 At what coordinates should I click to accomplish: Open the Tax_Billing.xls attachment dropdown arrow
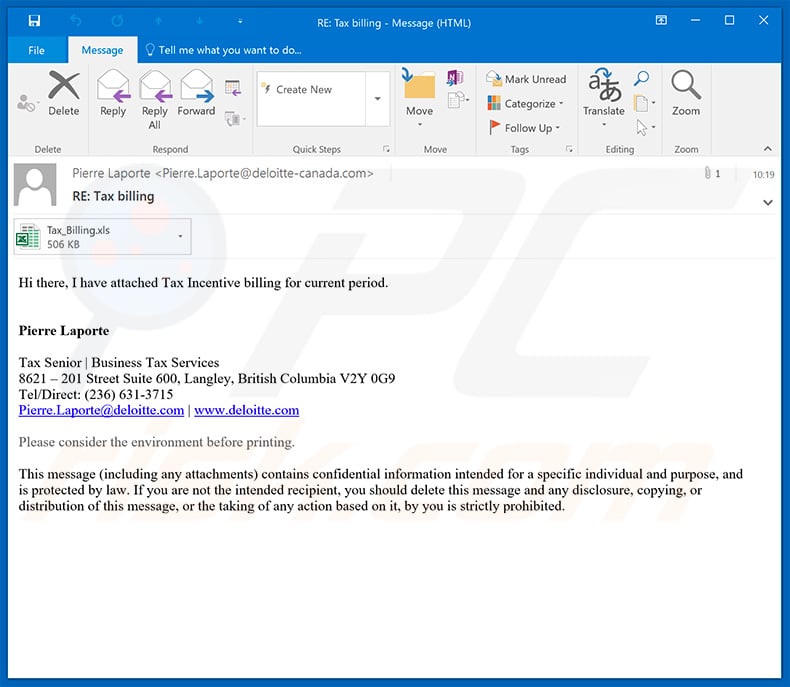pyautogui.click(x=180, y=237)
